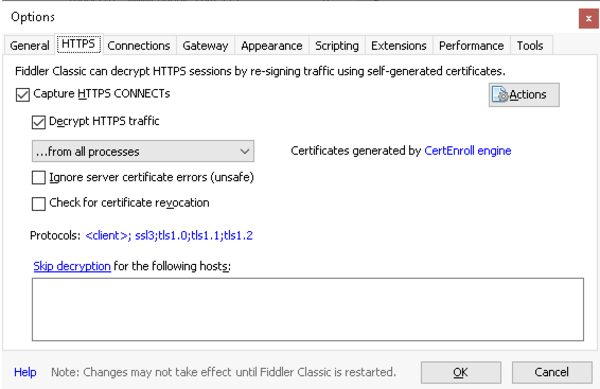Viewport: 600px width, 389px height.
Task: Open the Appearance tab
Action: point(272,46)
